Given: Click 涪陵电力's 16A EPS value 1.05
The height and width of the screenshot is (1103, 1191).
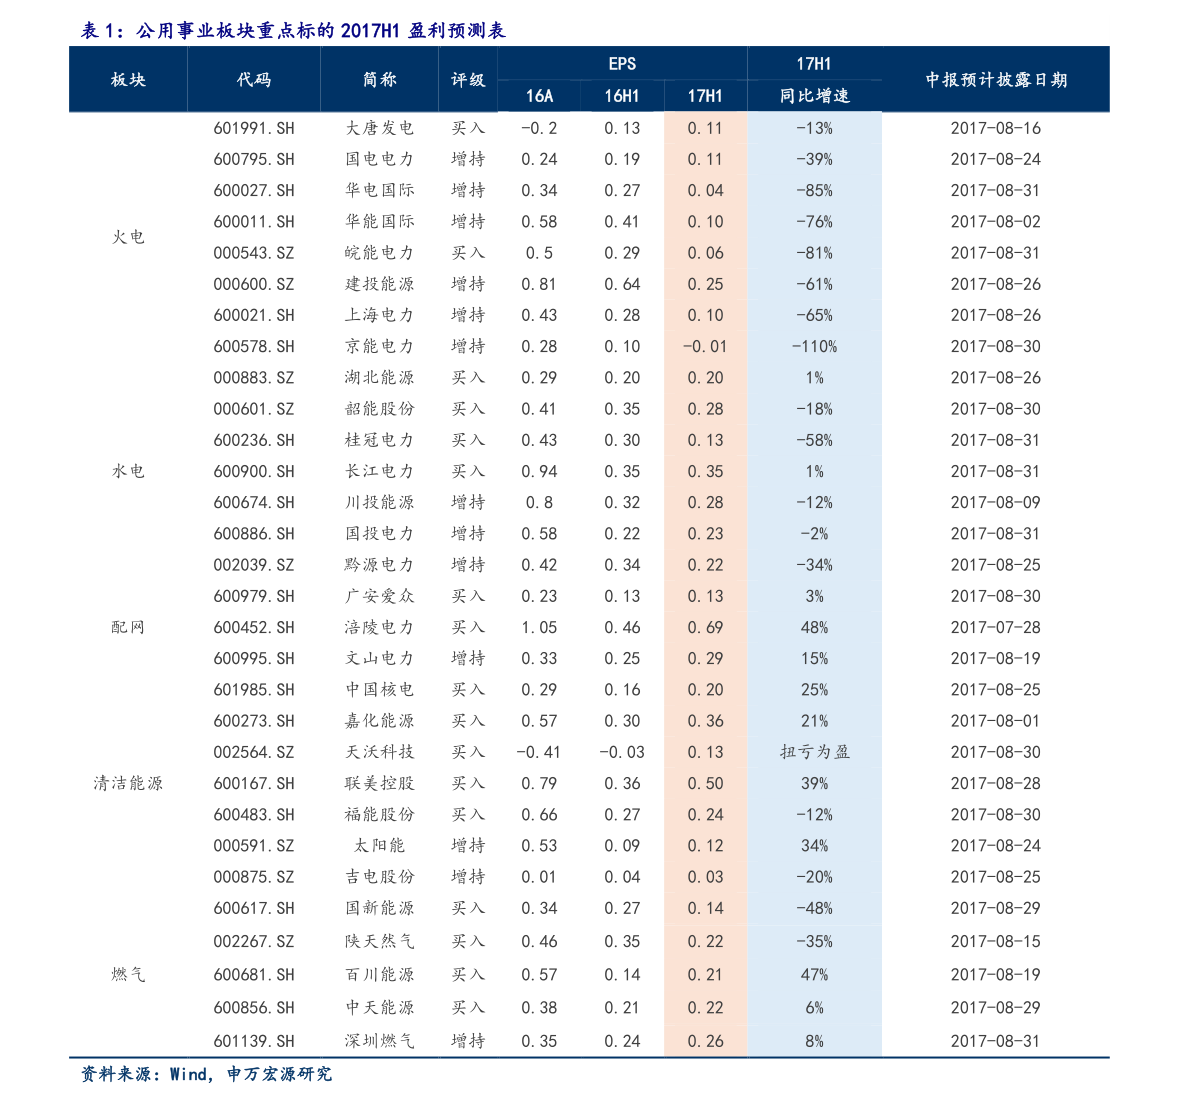Looking at the screenshot, I should coord(539,627).
